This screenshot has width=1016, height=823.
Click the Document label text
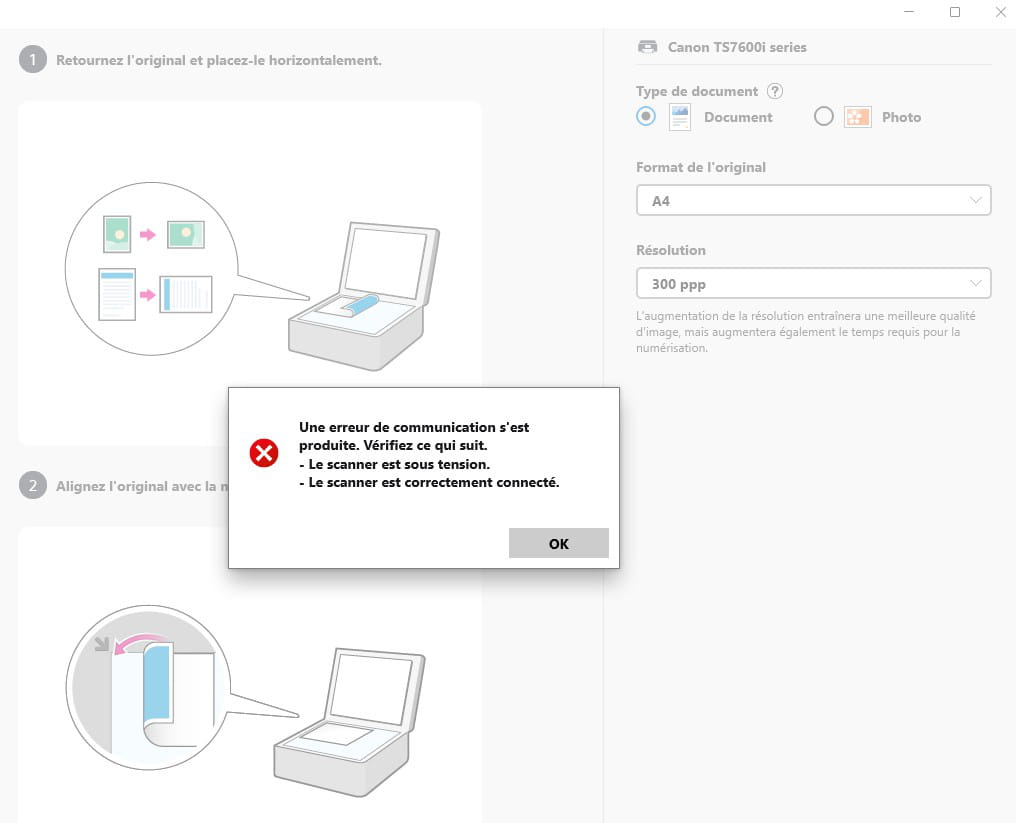pos(738,117)
